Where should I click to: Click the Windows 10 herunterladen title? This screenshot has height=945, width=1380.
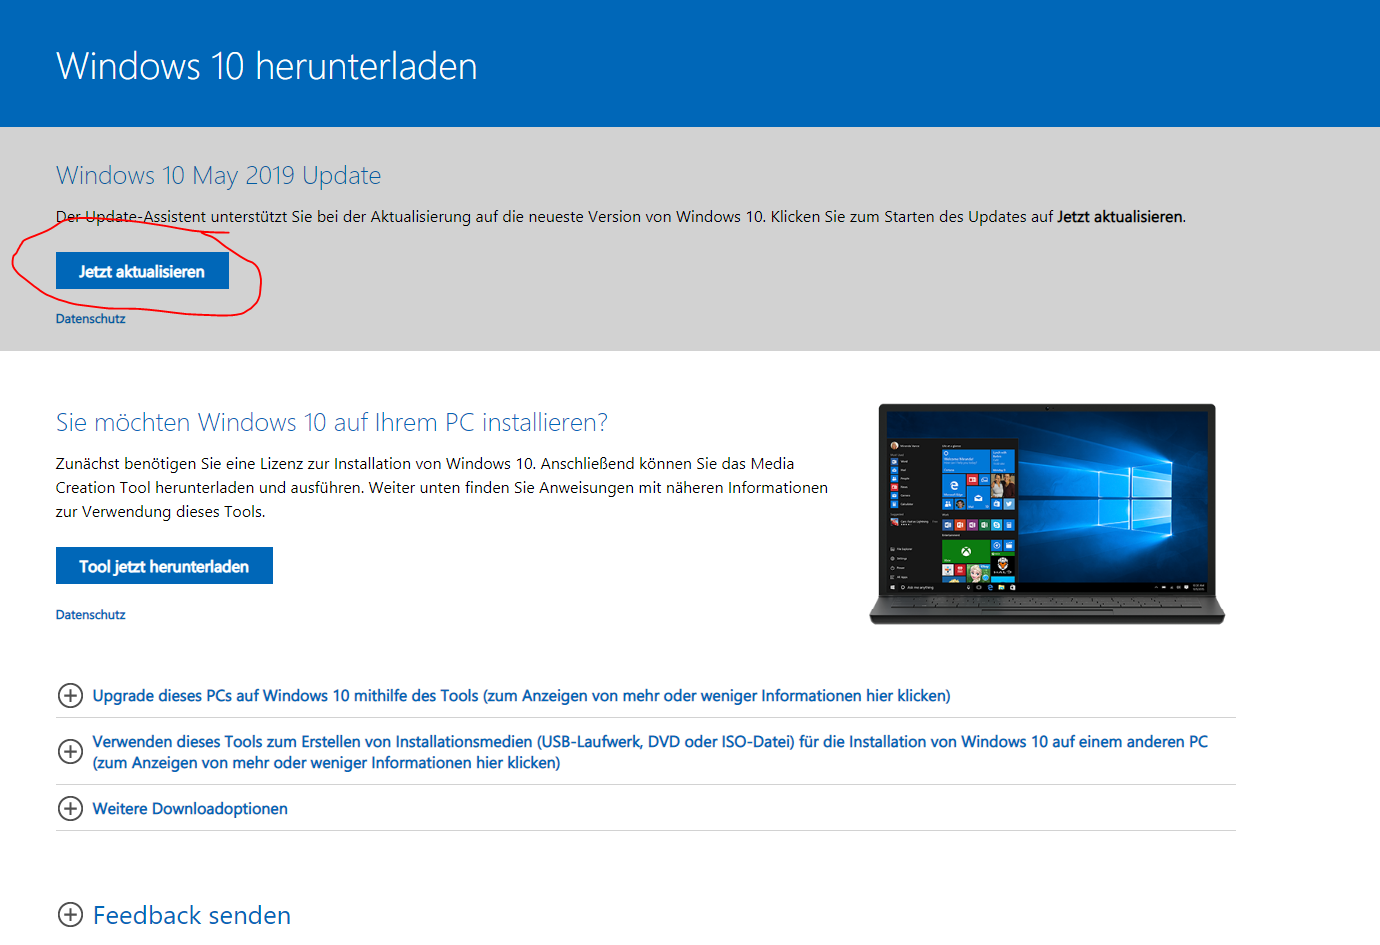point(267,66)
